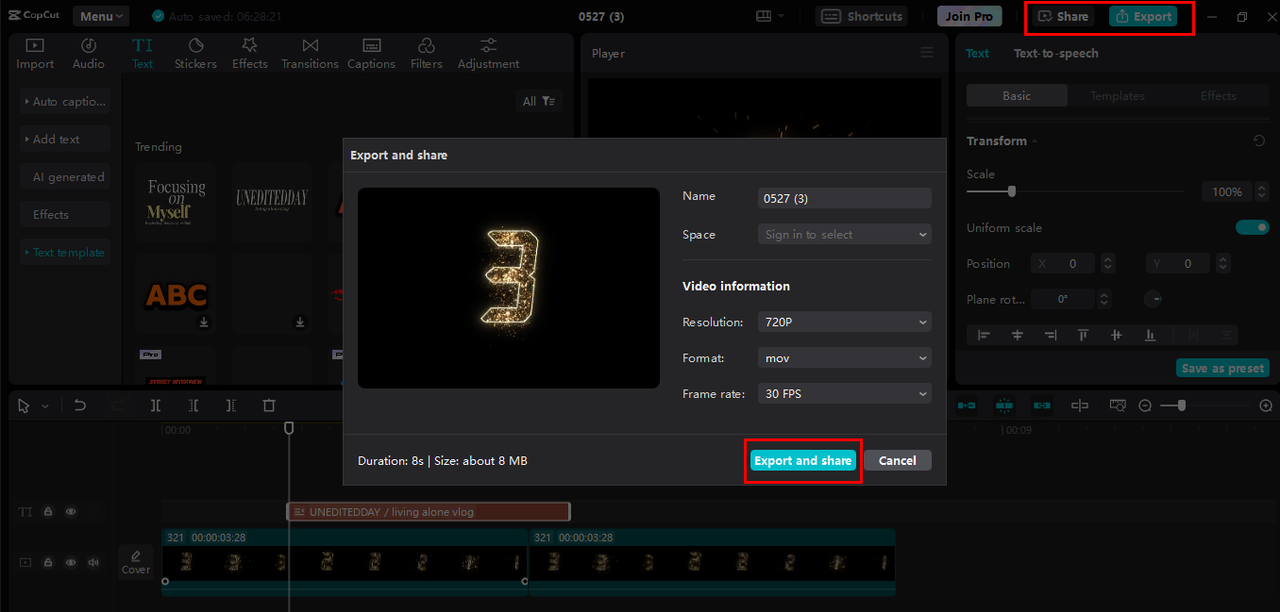Click the Scale slider handle

[1012, 191]
